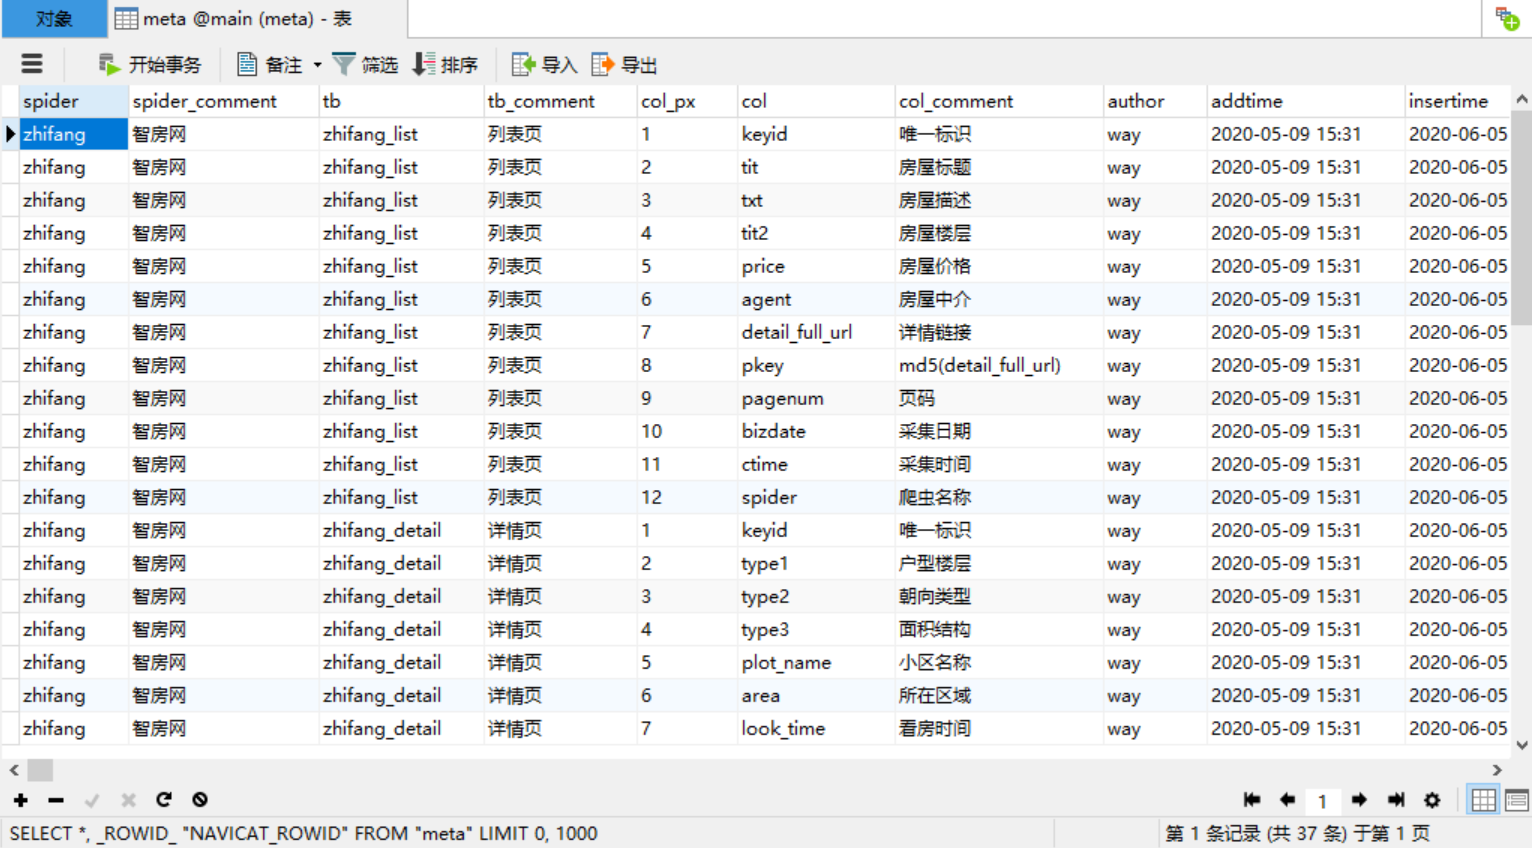This screenshot has height=848, width=1532.
Task: Click the col column header
Action: (x=816, y=101)
